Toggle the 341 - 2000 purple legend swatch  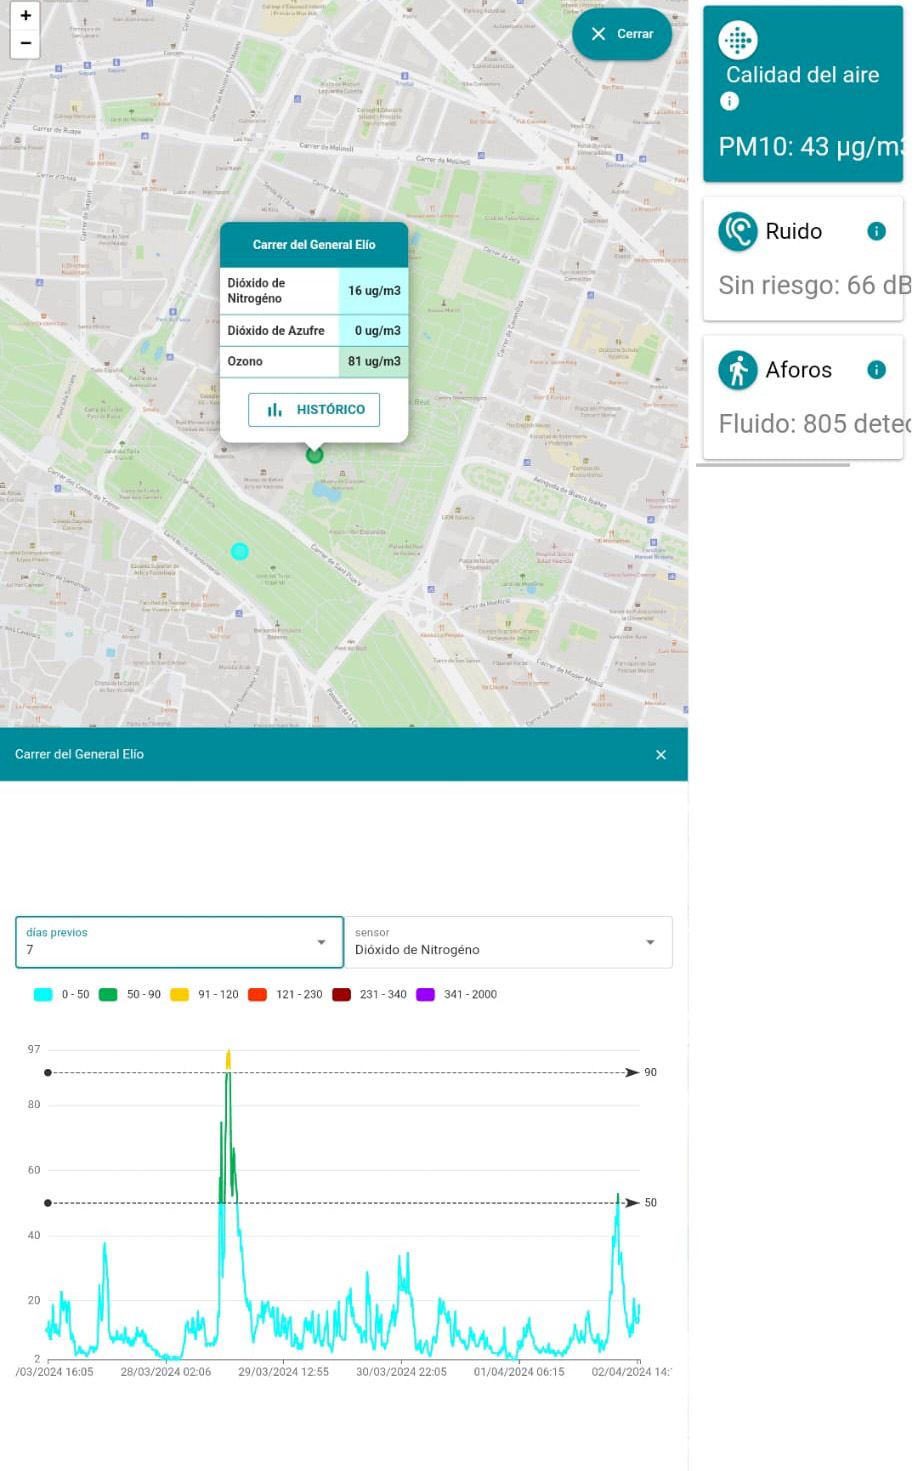(425, 995)
